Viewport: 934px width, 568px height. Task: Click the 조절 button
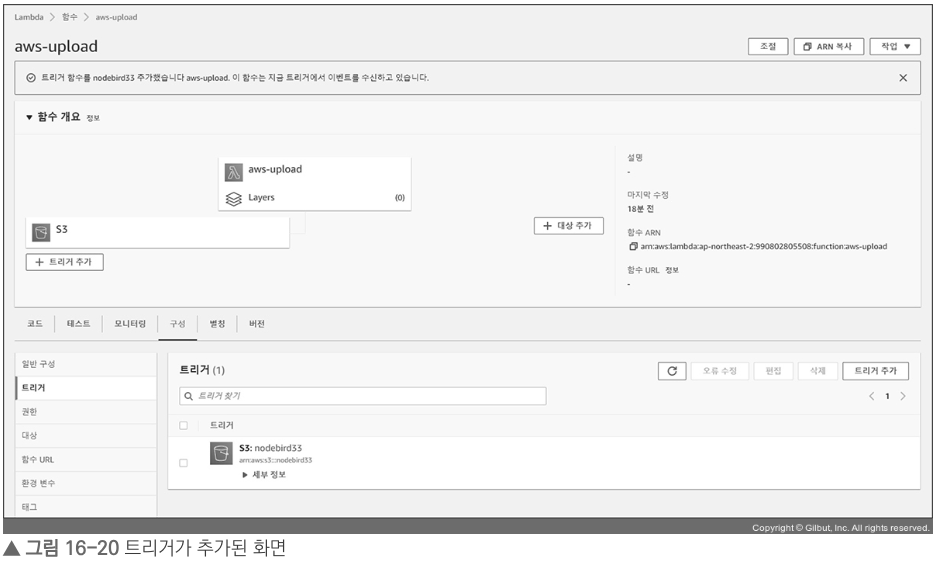coord(768,46)
